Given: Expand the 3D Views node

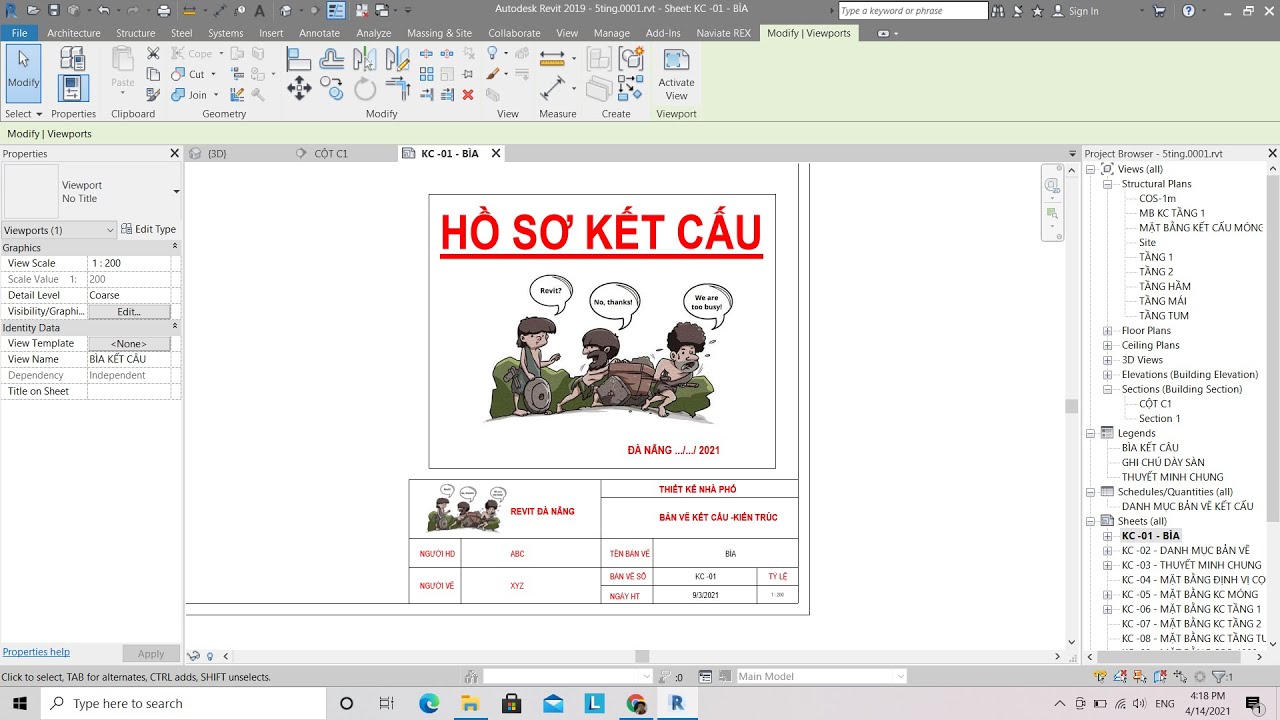Looking at the screenshot, I should pyautogui.click(x=1107, y=360).
